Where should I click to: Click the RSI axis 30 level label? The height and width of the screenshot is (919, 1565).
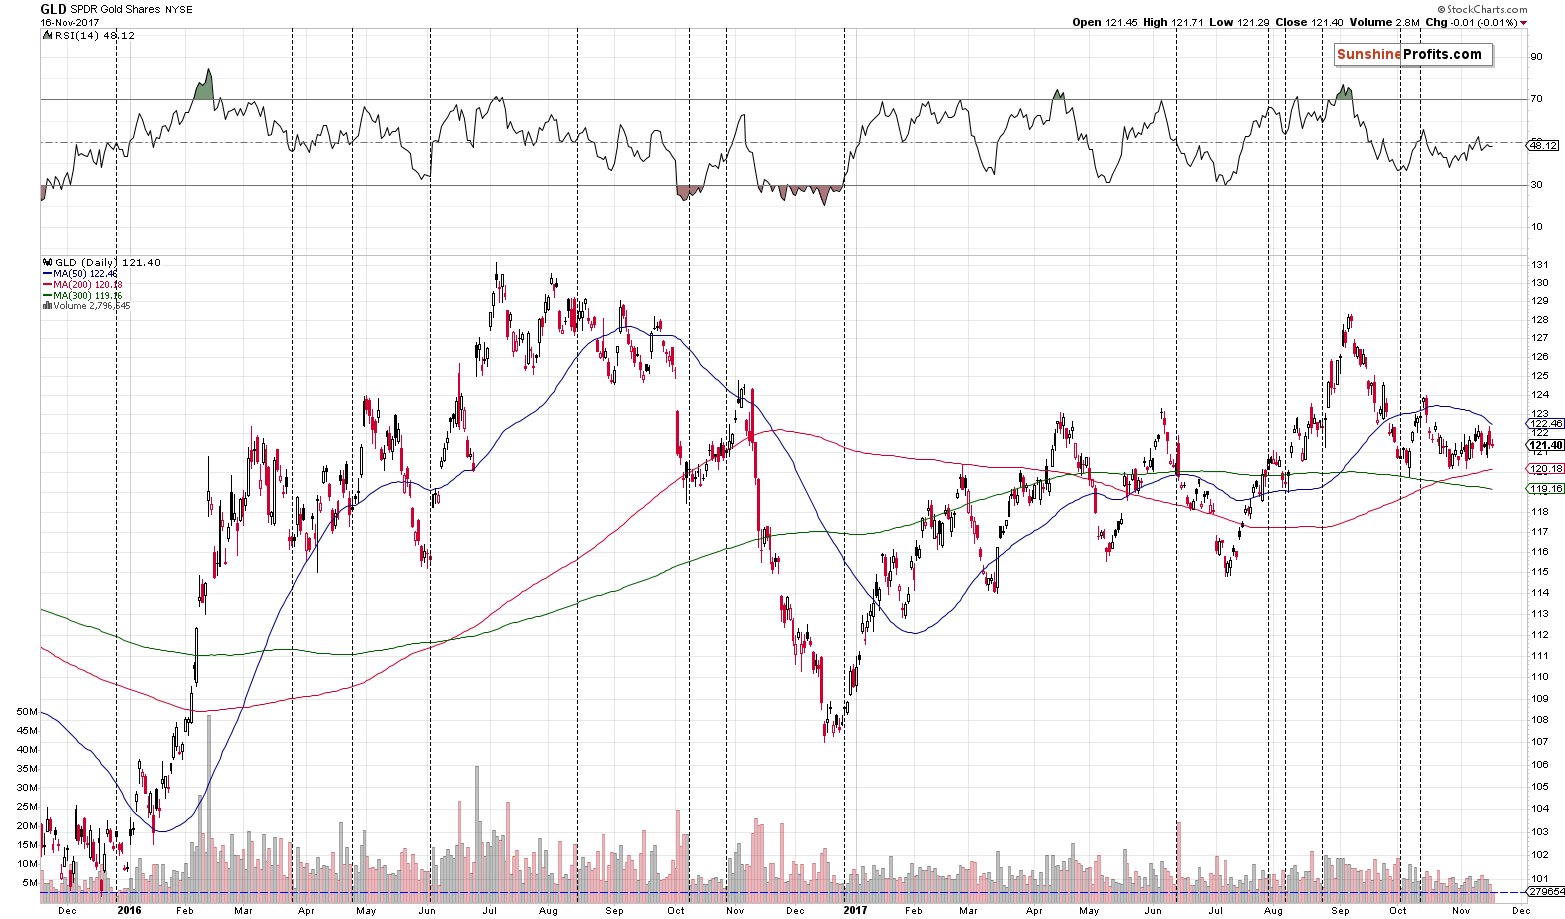(1536, 185)
